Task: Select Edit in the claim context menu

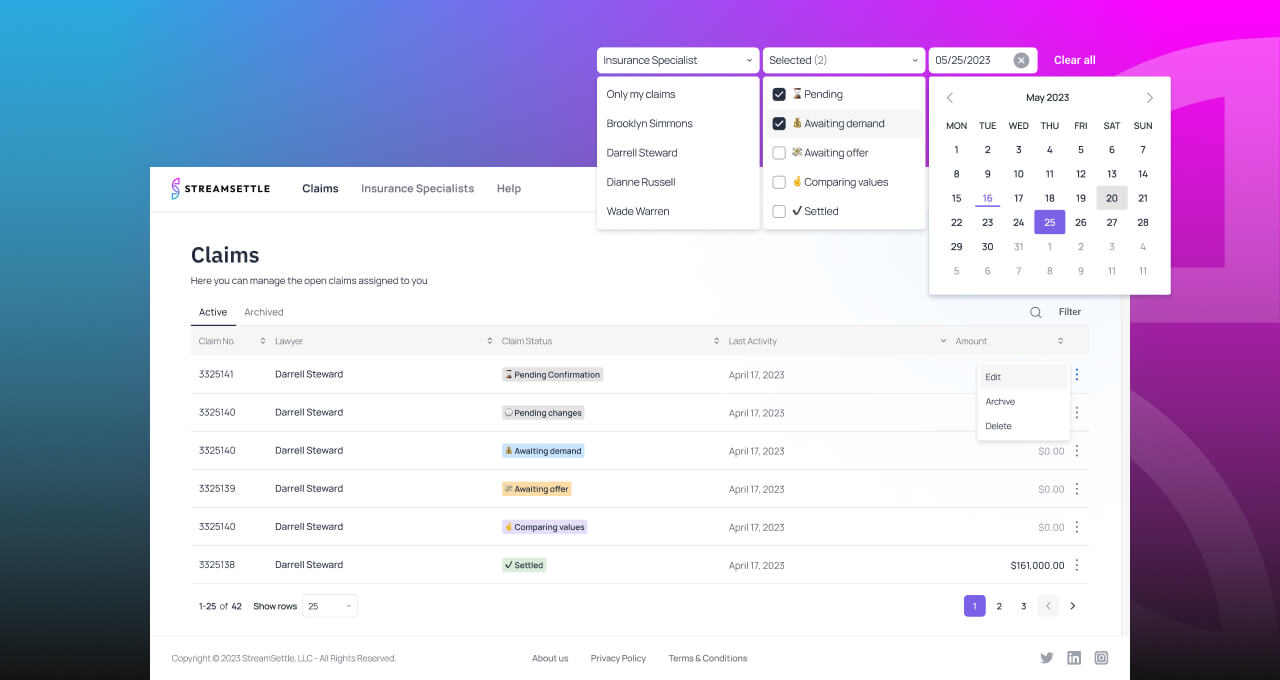Action: 992,377
